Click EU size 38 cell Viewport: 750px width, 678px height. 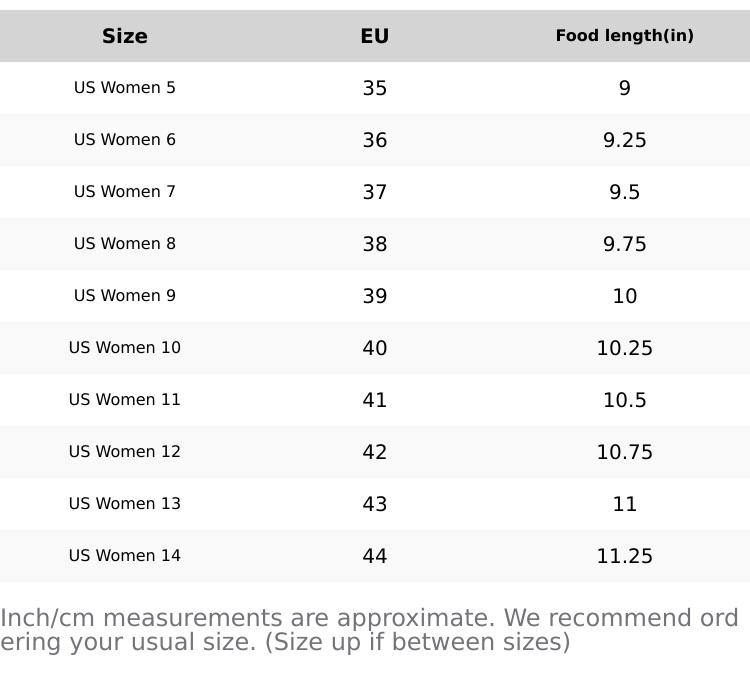tap(374, 244)
